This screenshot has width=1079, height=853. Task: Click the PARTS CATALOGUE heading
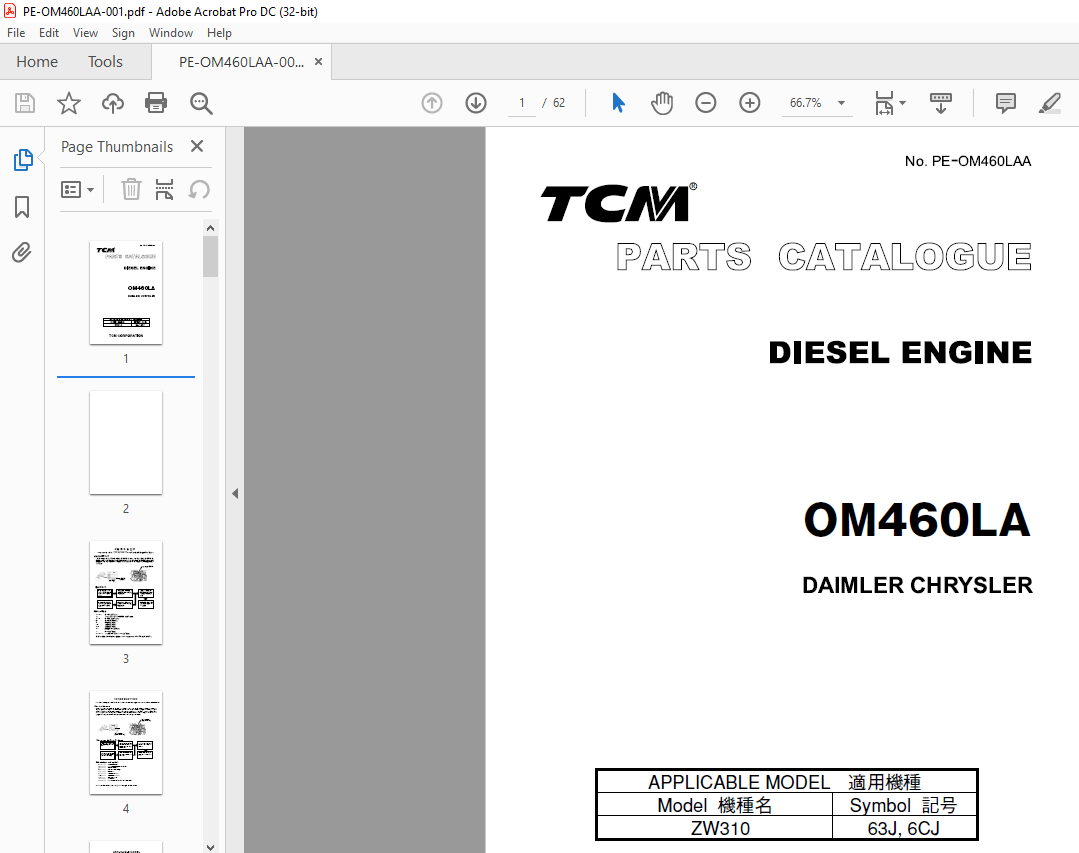[x=824, y=257]
